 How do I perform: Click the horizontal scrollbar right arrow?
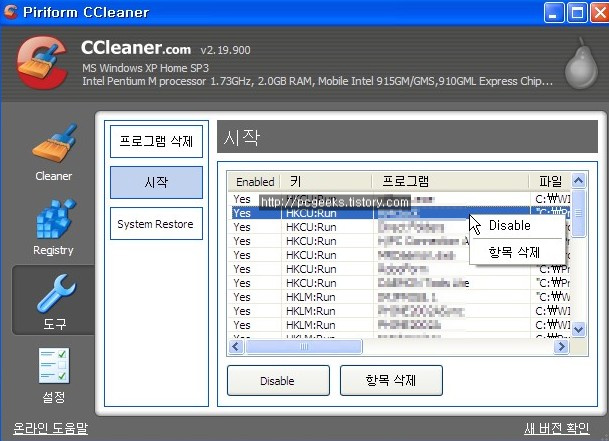coord(562,346)
